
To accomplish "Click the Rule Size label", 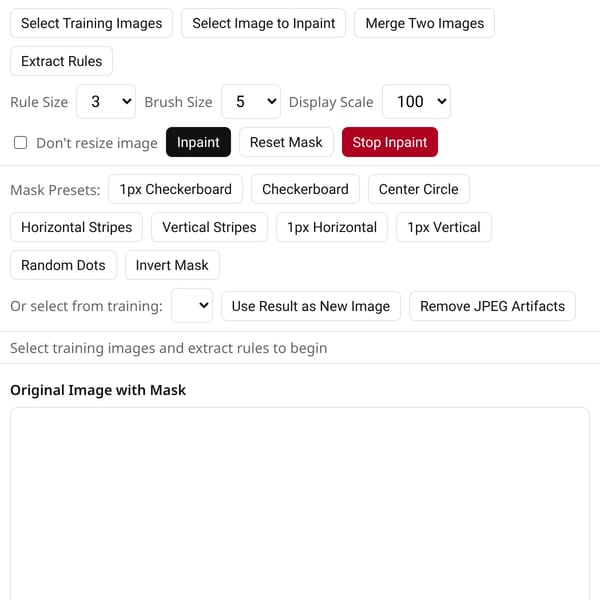I will 39,102.
